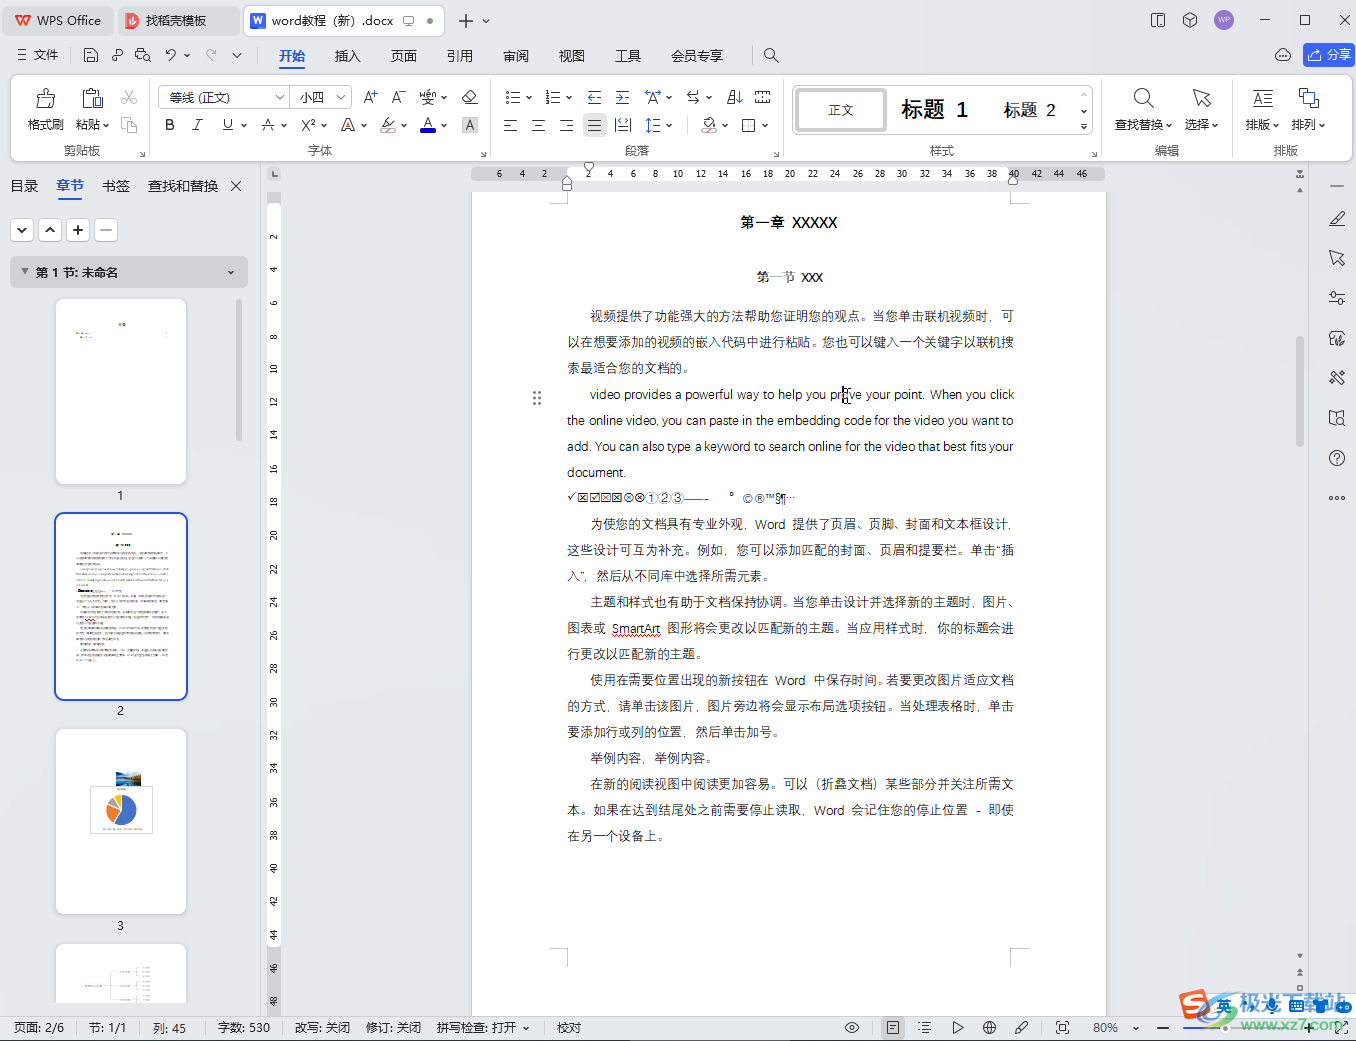Toggle character shading (gray A)
The image size is (1356, 1041).
point(470,125)
